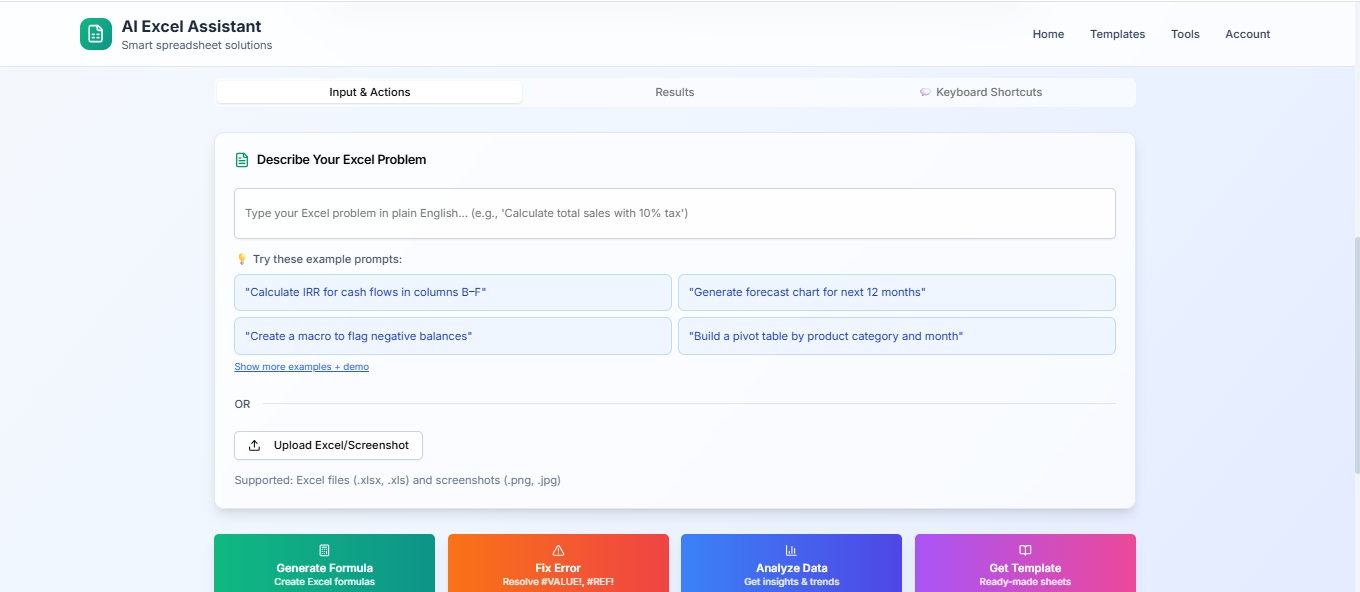Select the Input & Actions tab
Screen dimensions: 1360x592
click(369, 92)
